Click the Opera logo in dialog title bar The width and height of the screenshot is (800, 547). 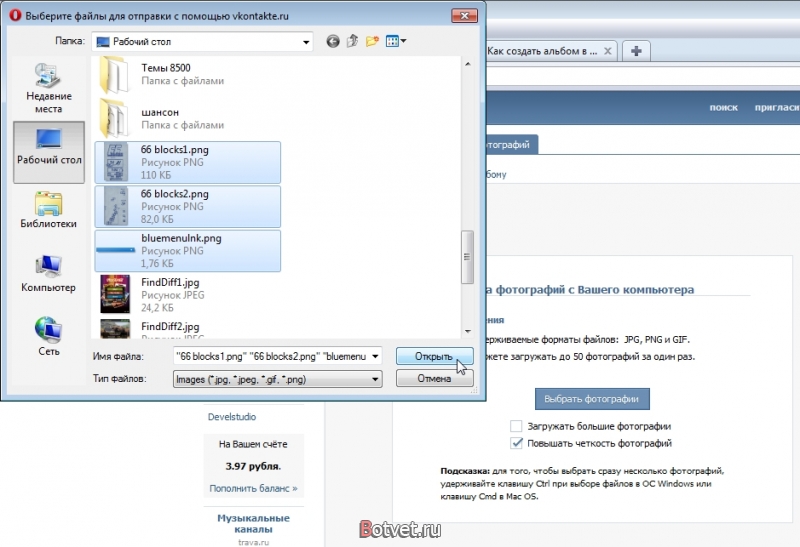[x=15, y=15]
